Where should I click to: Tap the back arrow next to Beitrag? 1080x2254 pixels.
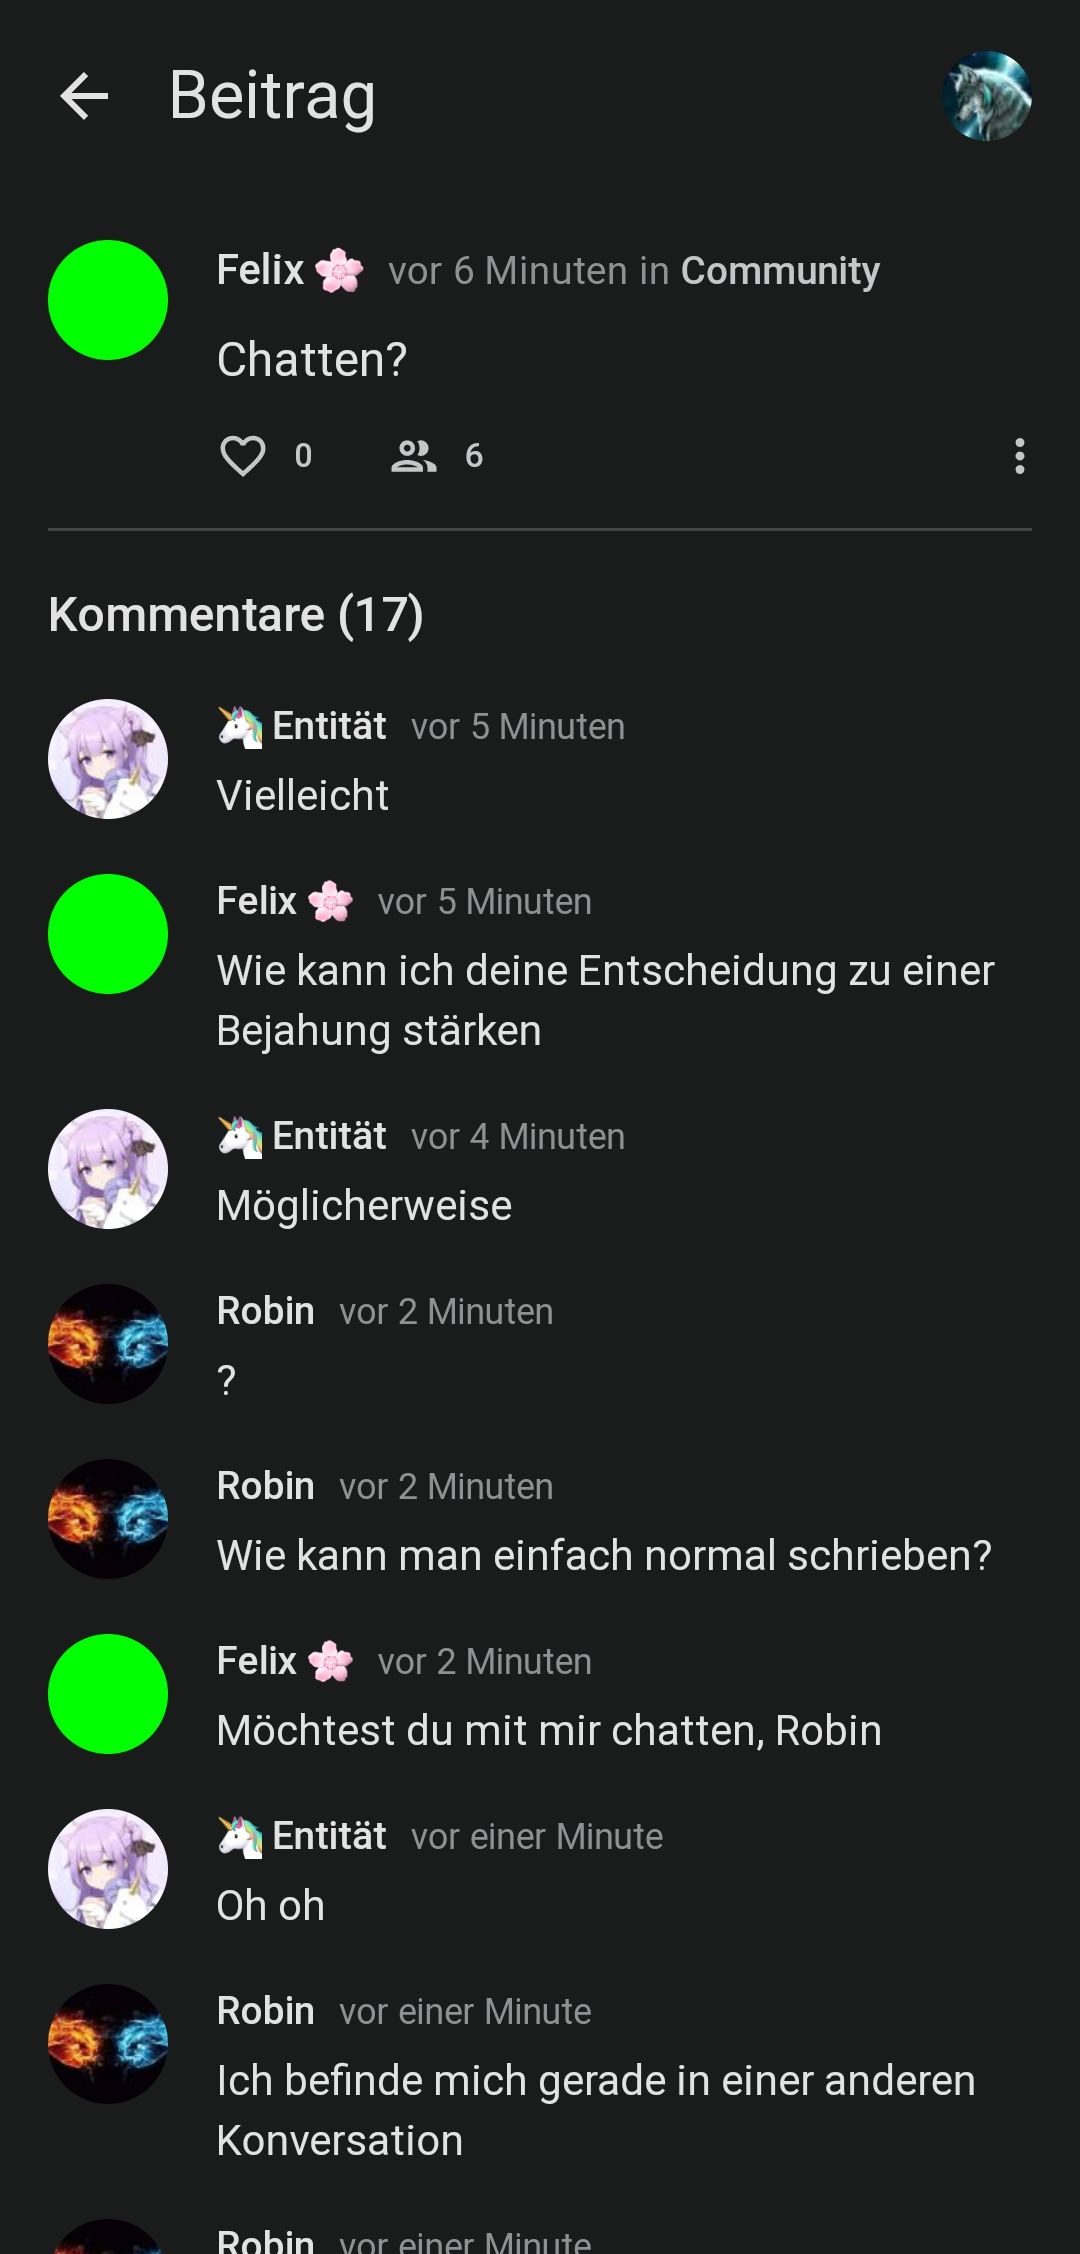84,97
